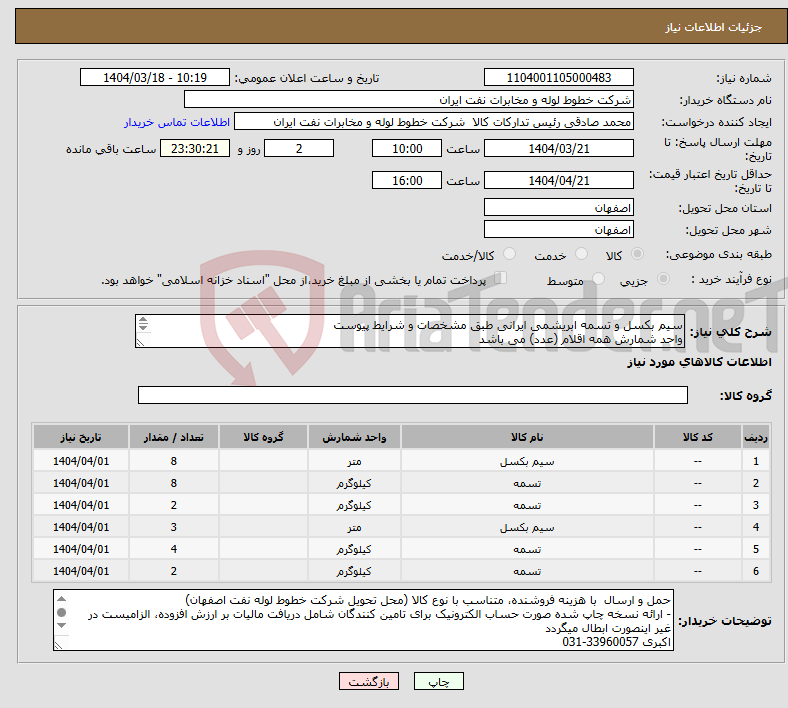Click the price validity hour field 16:00
Viewport: 788px width, 708px height.
pos(407,180)
